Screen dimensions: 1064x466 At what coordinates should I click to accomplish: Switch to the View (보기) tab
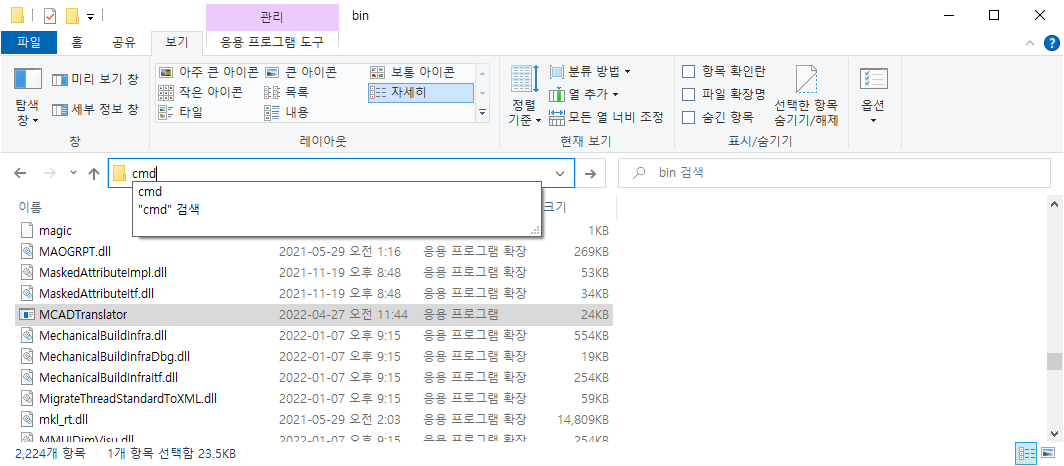click(176, 42)
